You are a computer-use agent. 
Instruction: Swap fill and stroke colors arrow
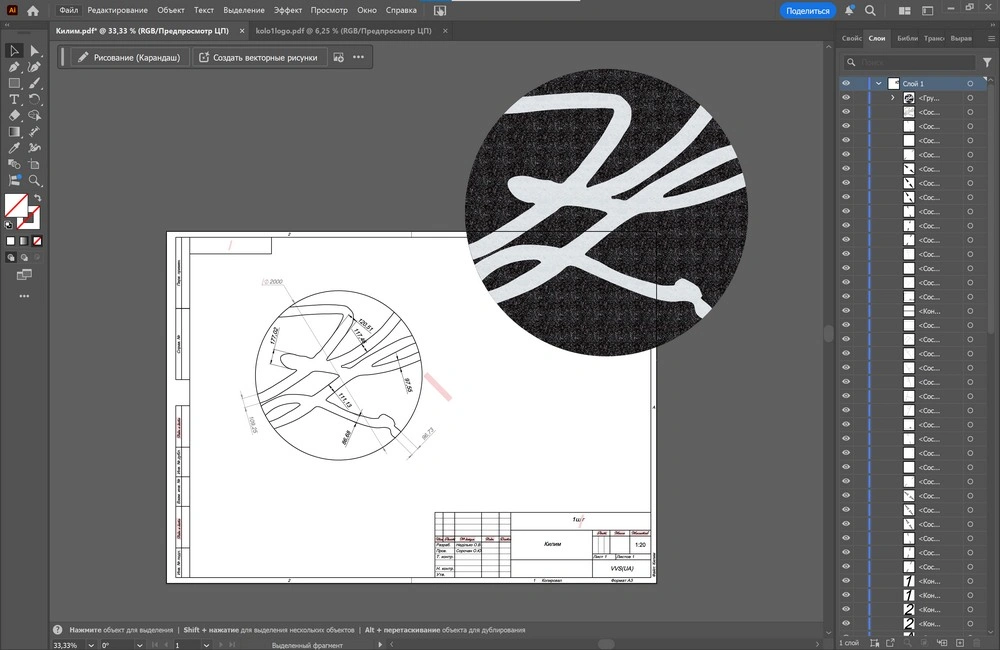(x=36, y=199)
